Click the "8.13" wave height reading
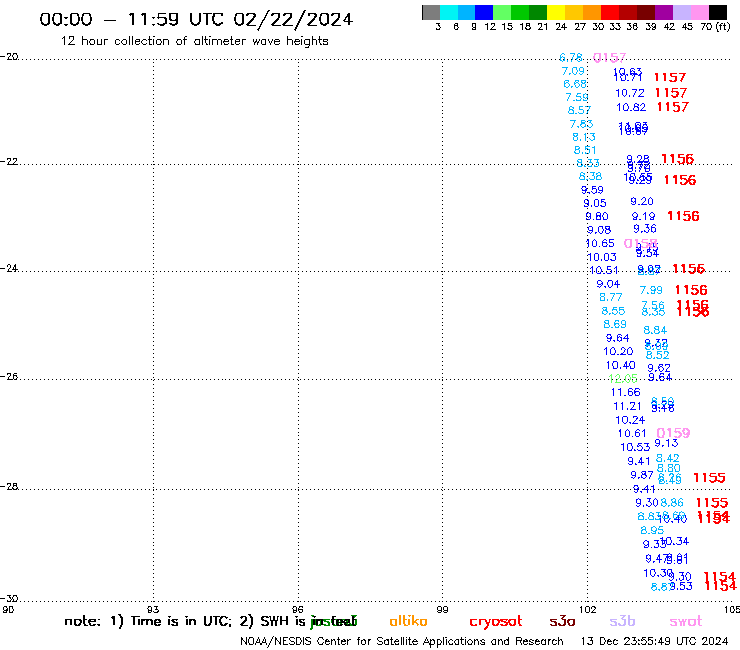Image resolution: width=740 pixels, height=650 pixels. pyautogui.click(x=584, y=137)
